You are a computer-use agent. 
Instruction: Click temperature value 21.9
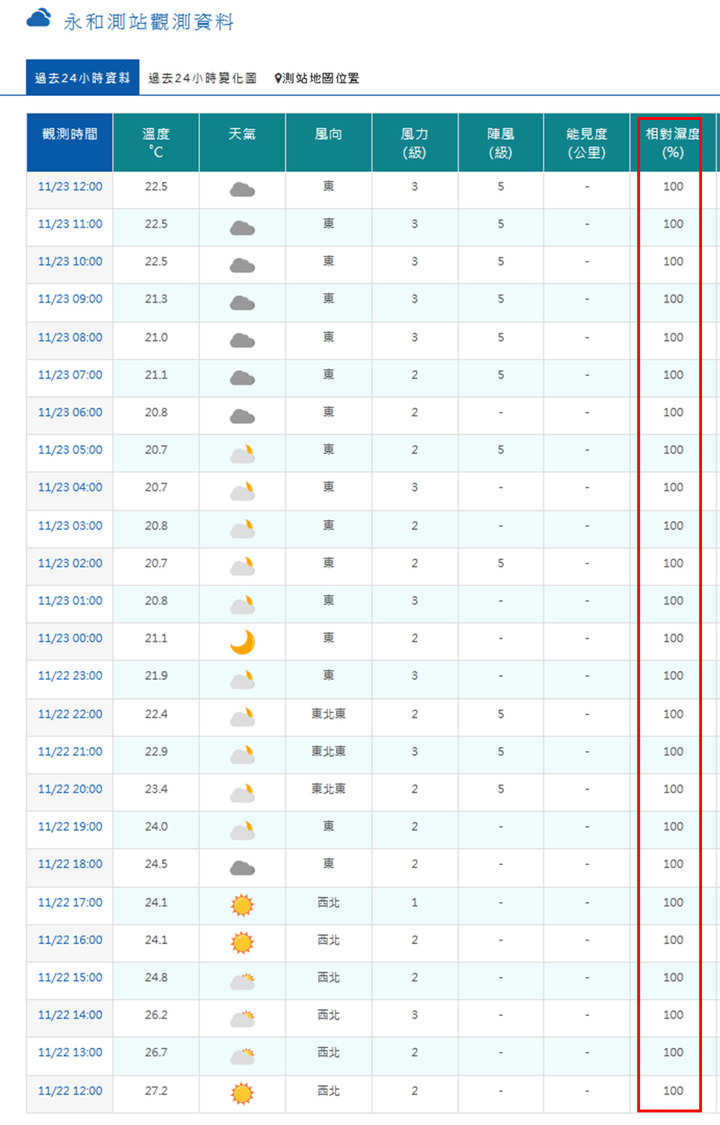(x=156, y=675)
